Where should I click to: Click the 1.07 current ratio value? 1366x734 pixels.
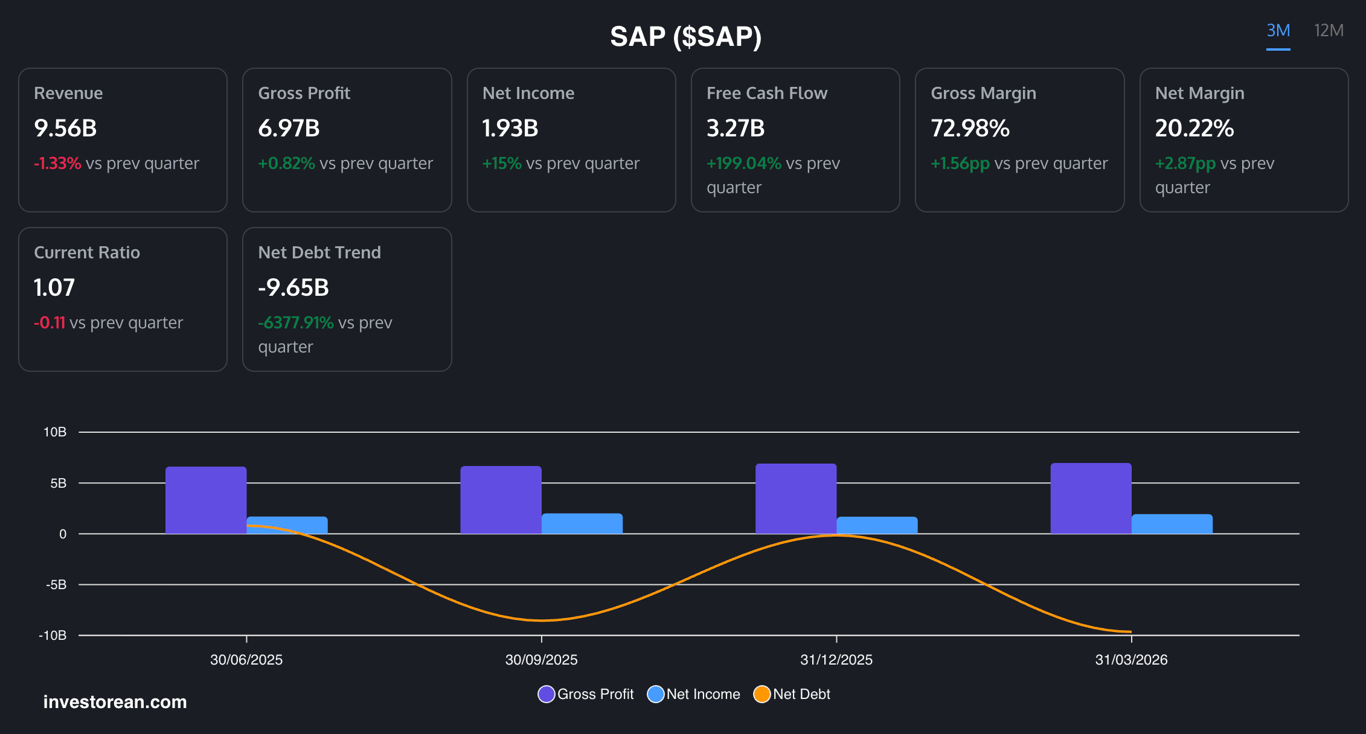pos(54,287)
